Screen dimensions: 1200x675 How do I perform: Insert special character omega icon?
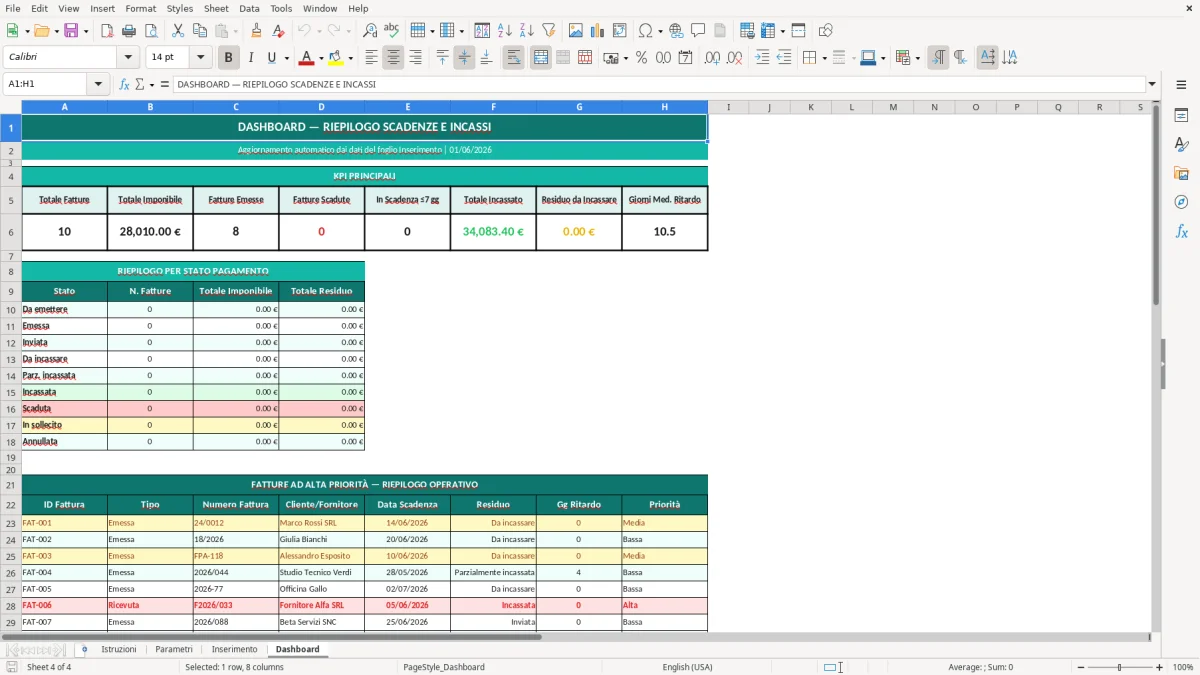coord(645,31)
